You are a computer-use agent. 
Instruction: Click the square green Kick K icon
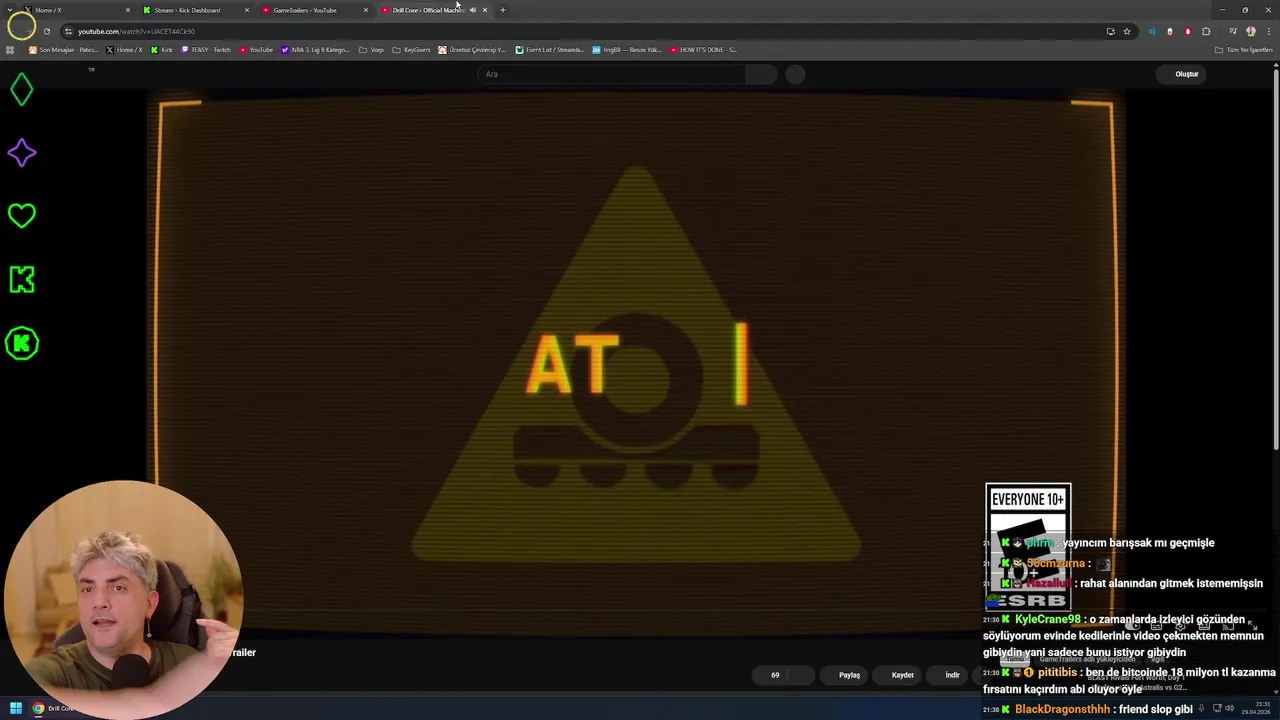coord(21,280)
